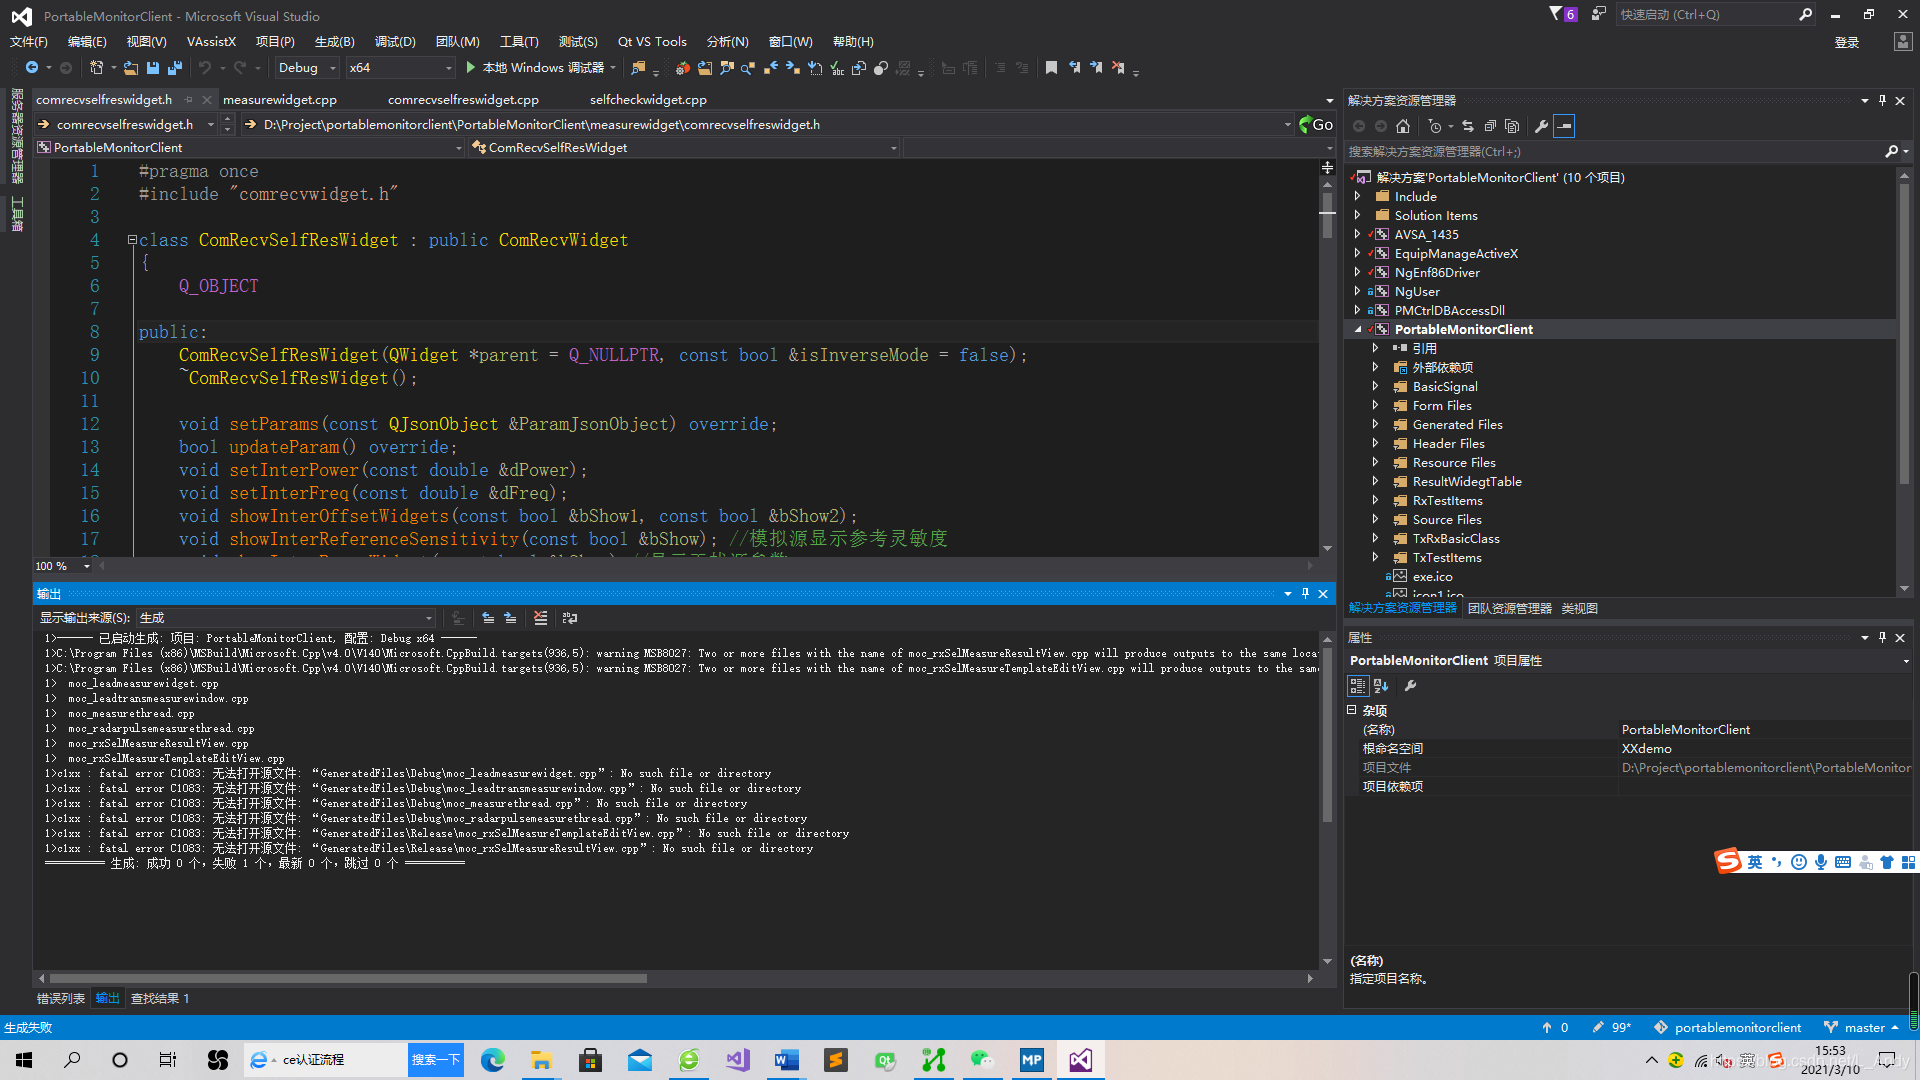Expand the Header Files folder
This screenshot has height=1080, width=1920.
pos(1375,444)
